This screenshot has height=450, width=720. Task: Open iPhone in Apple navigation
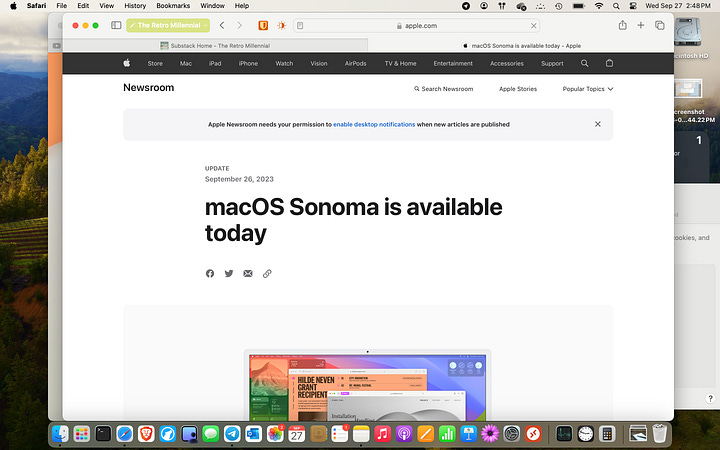pos(248,63)
